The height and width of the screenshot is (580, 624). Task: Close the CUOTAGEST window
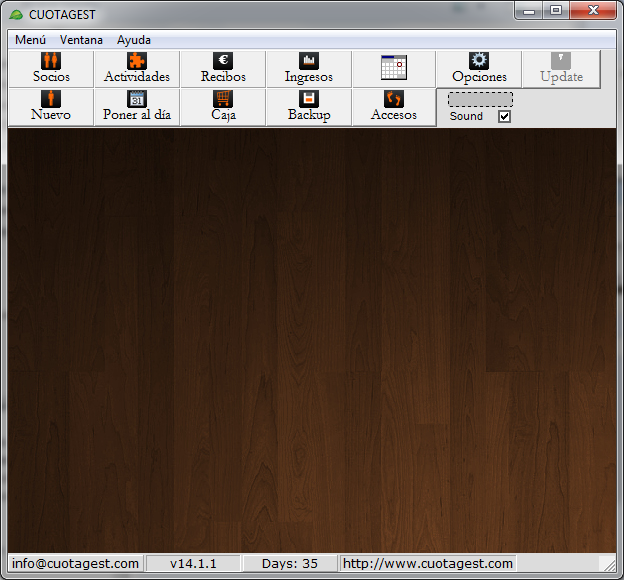pos(593,11)
